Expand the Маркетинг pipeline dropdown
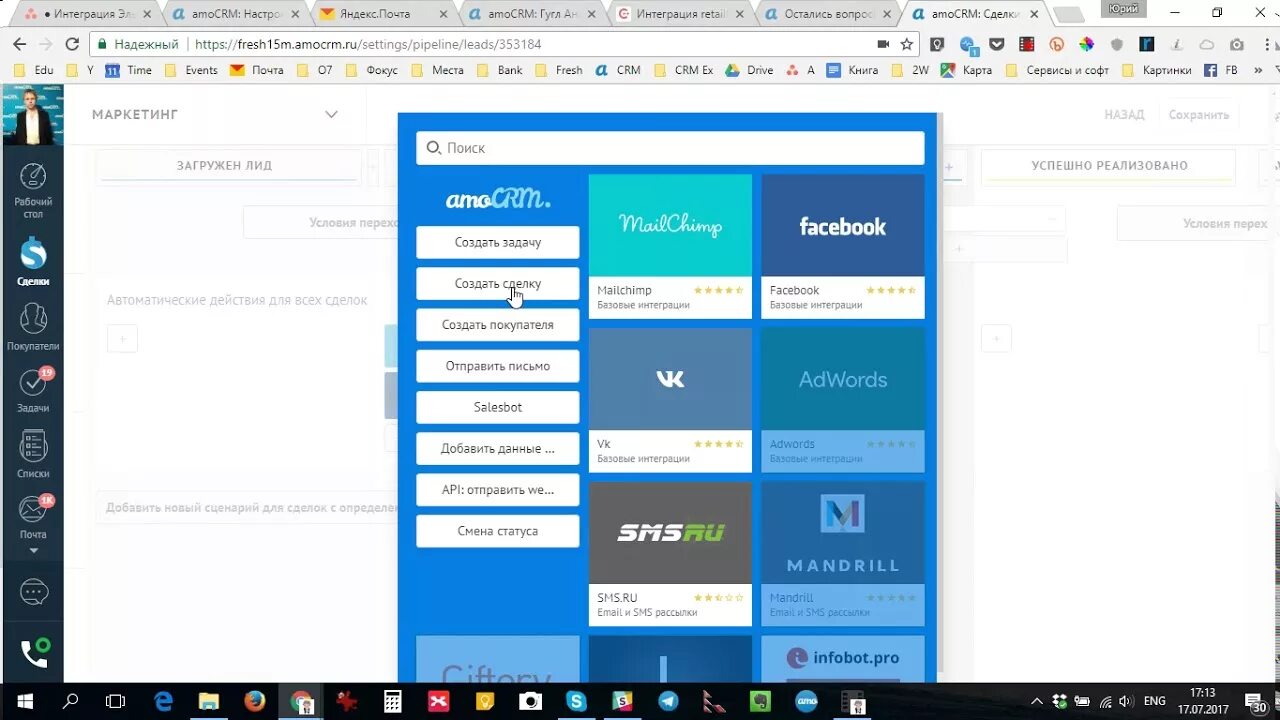Image resolution: width=1280 pixels, height=720 pixels. pyautogui.click(x=331, y=114)
